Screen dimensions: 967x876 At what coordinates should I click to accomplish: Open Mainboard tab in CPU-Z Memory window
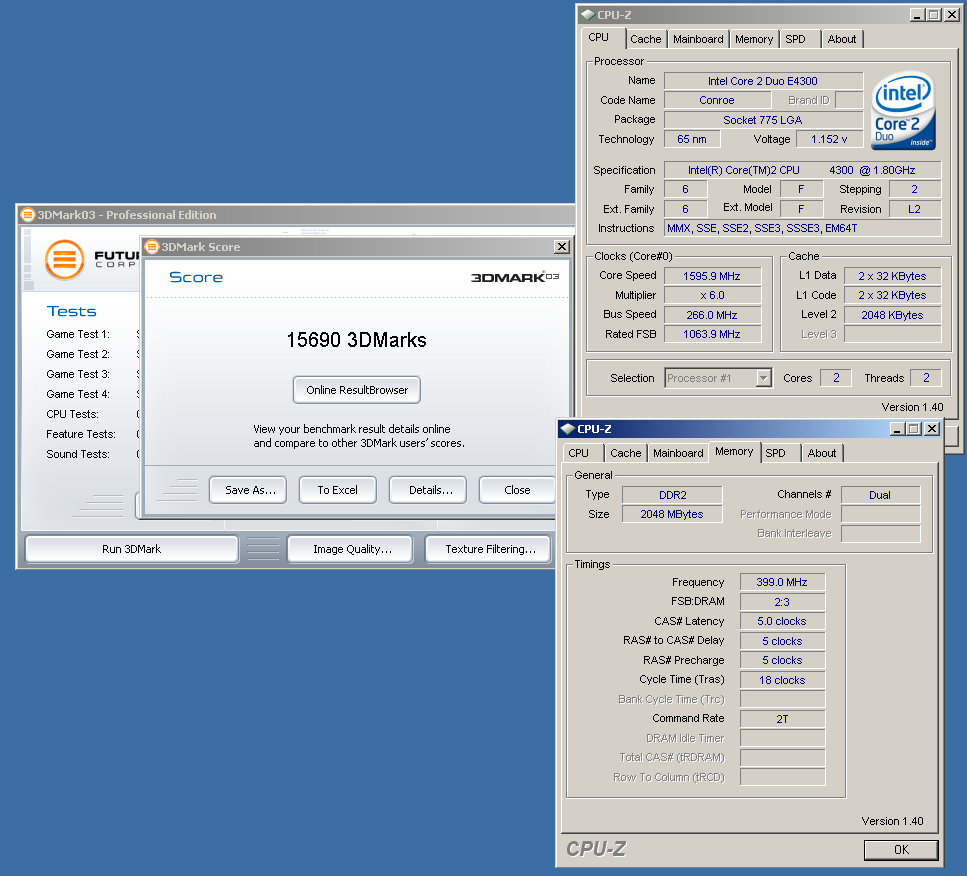click(678, 453)
